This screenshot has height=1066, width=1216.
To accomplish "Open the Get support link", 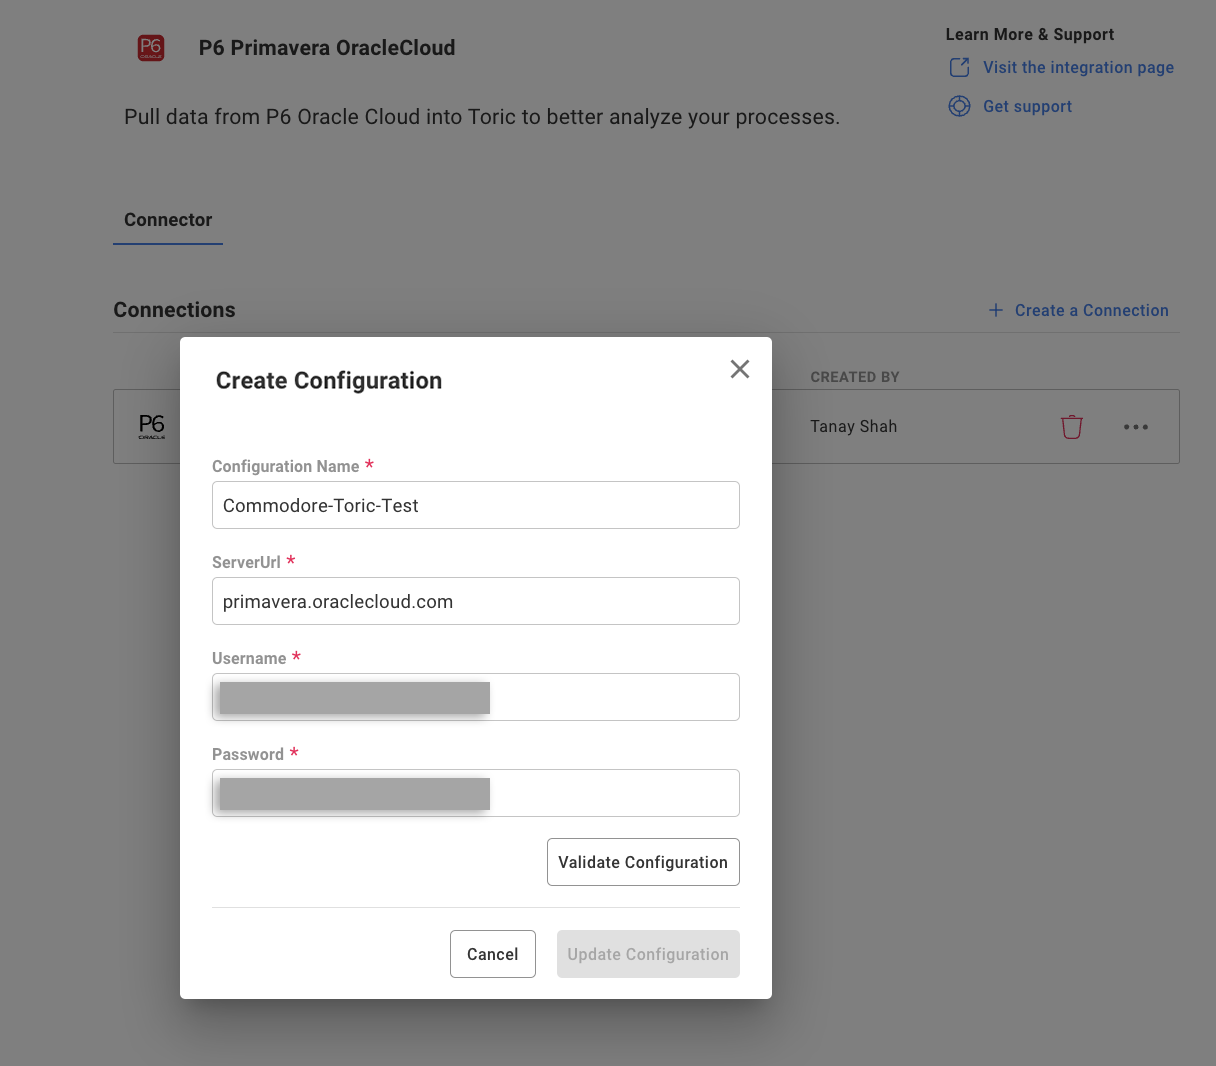I will click(x=1027, y=106).
